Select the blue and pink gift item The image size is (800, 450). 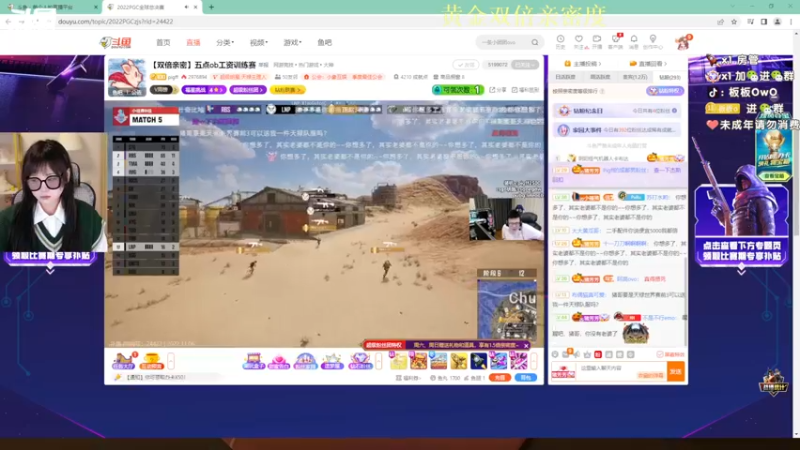pos(498,361)
